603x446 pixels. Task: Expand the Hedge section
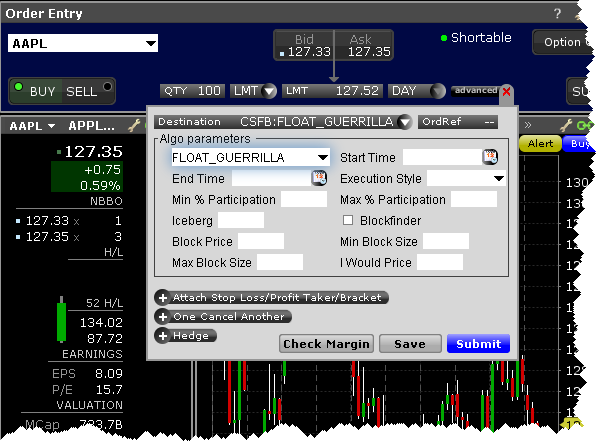click(x=186, y=336)
